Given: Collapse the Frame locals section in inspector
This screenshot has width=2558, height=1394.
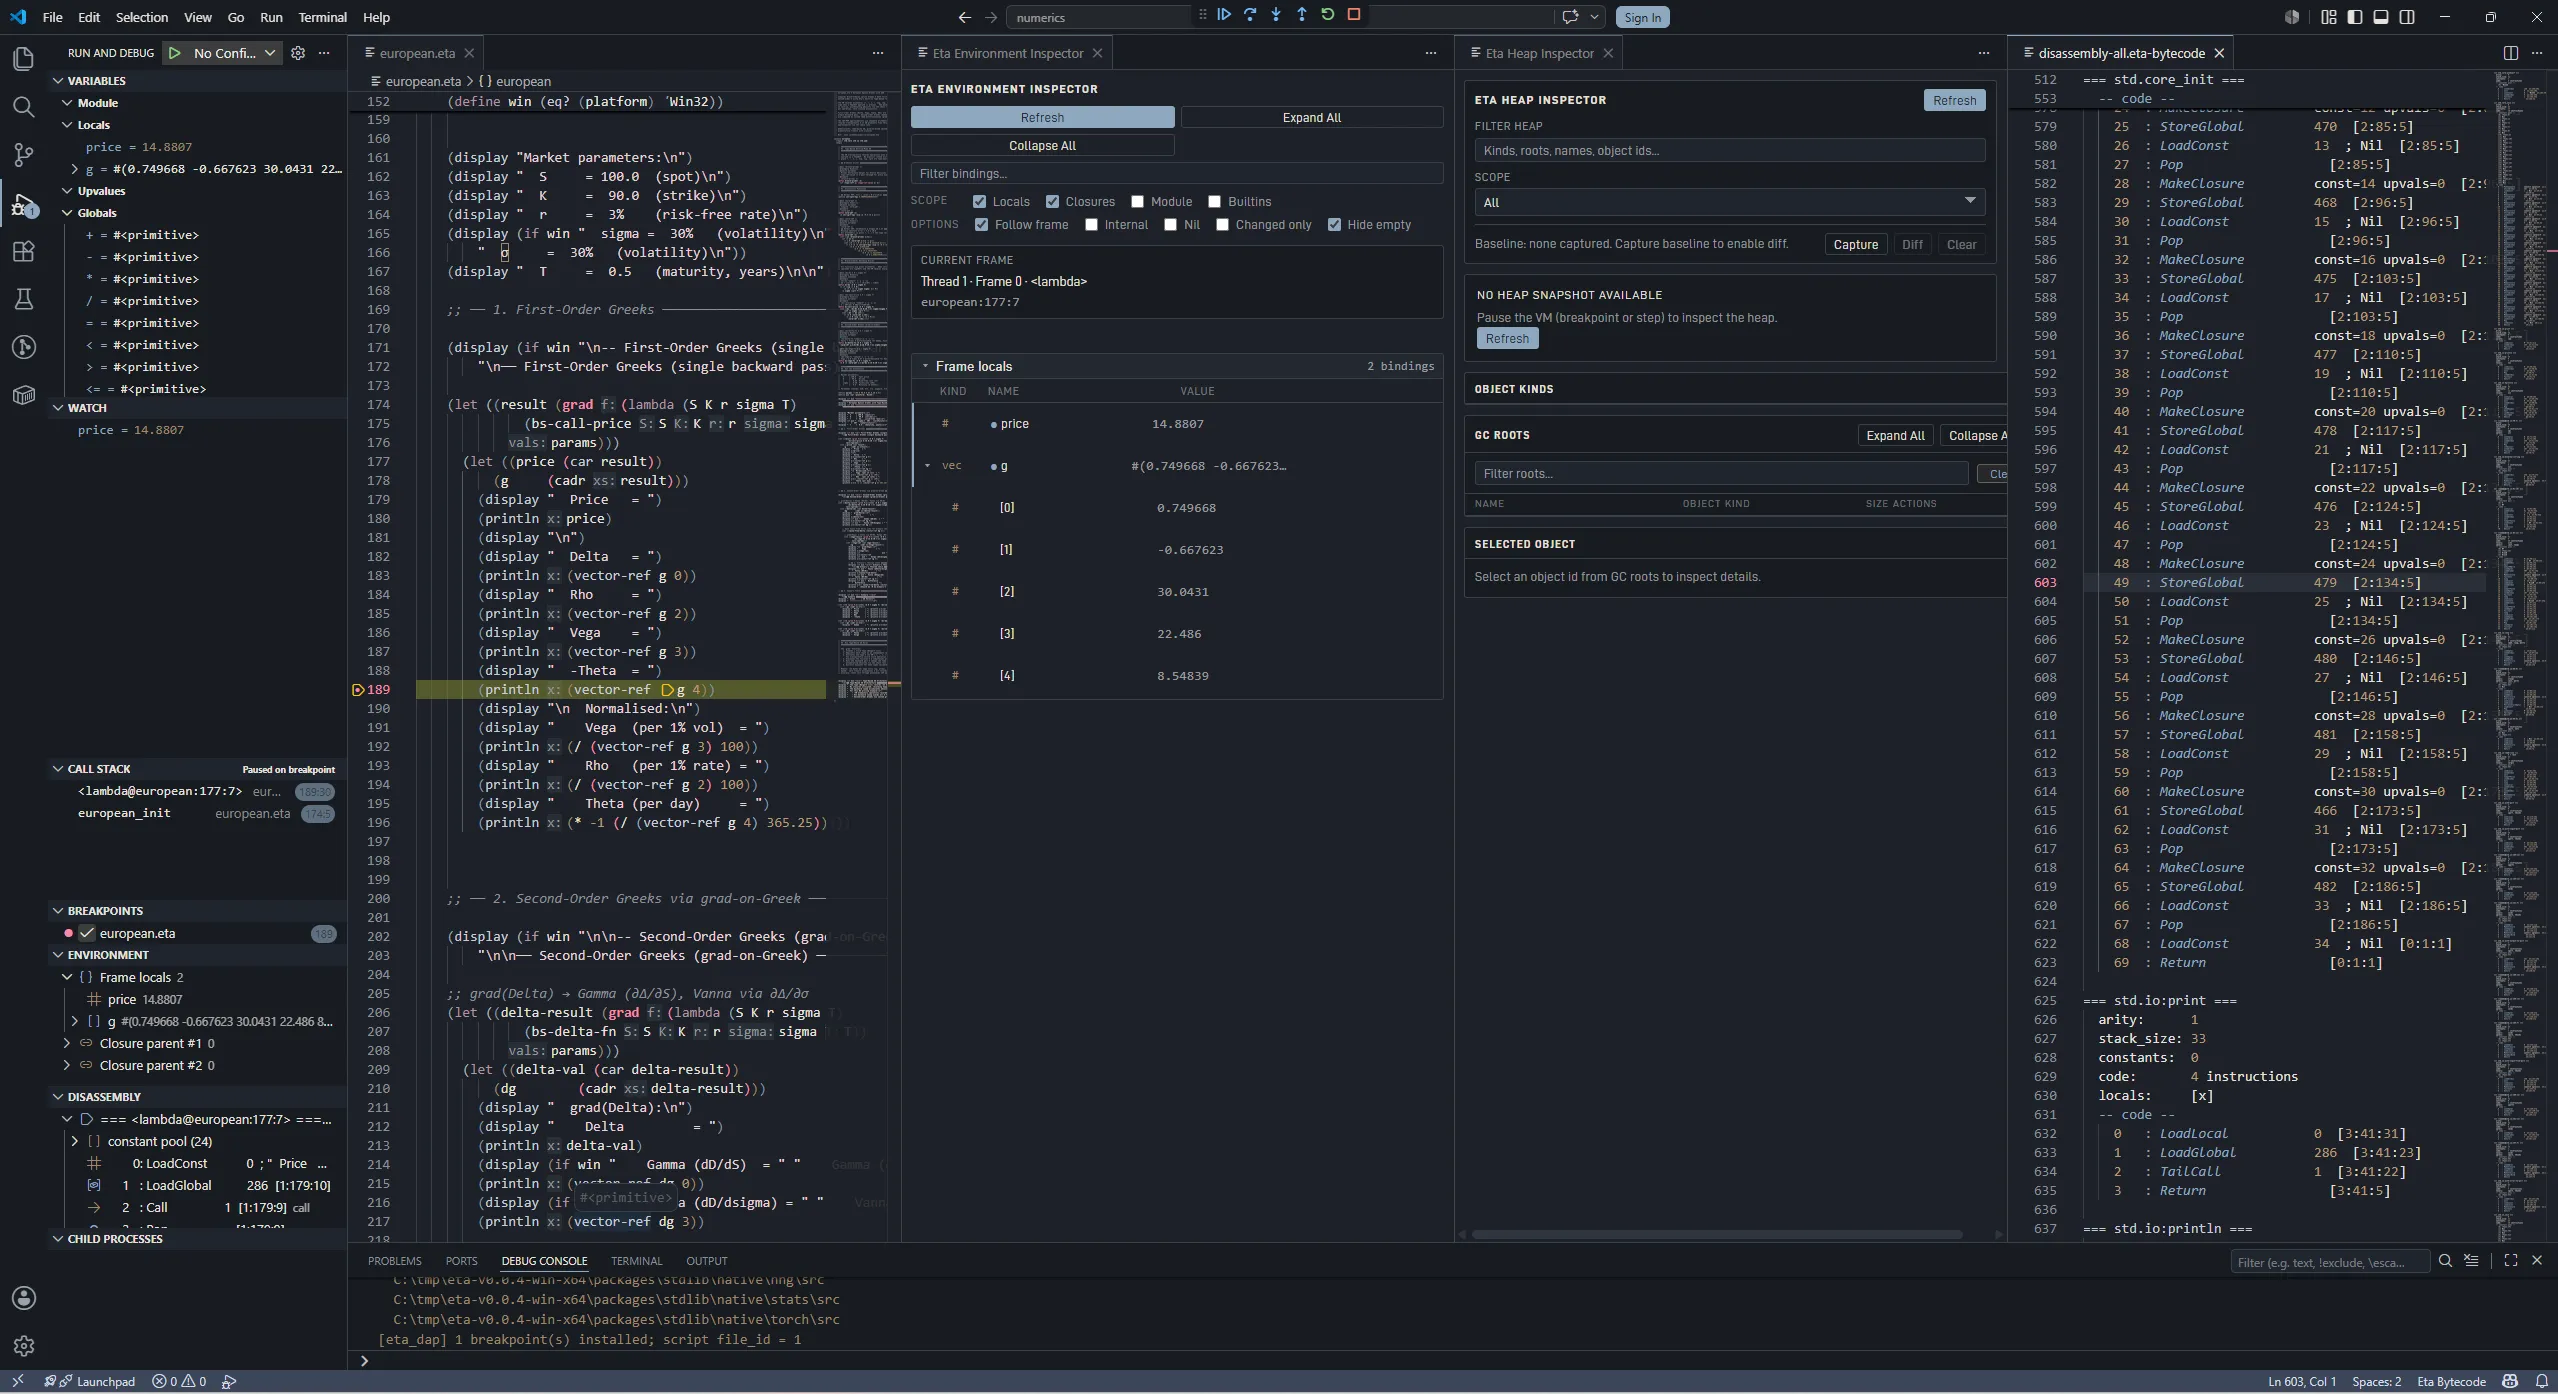Looking at the screenshot, I should coord(925,366).
